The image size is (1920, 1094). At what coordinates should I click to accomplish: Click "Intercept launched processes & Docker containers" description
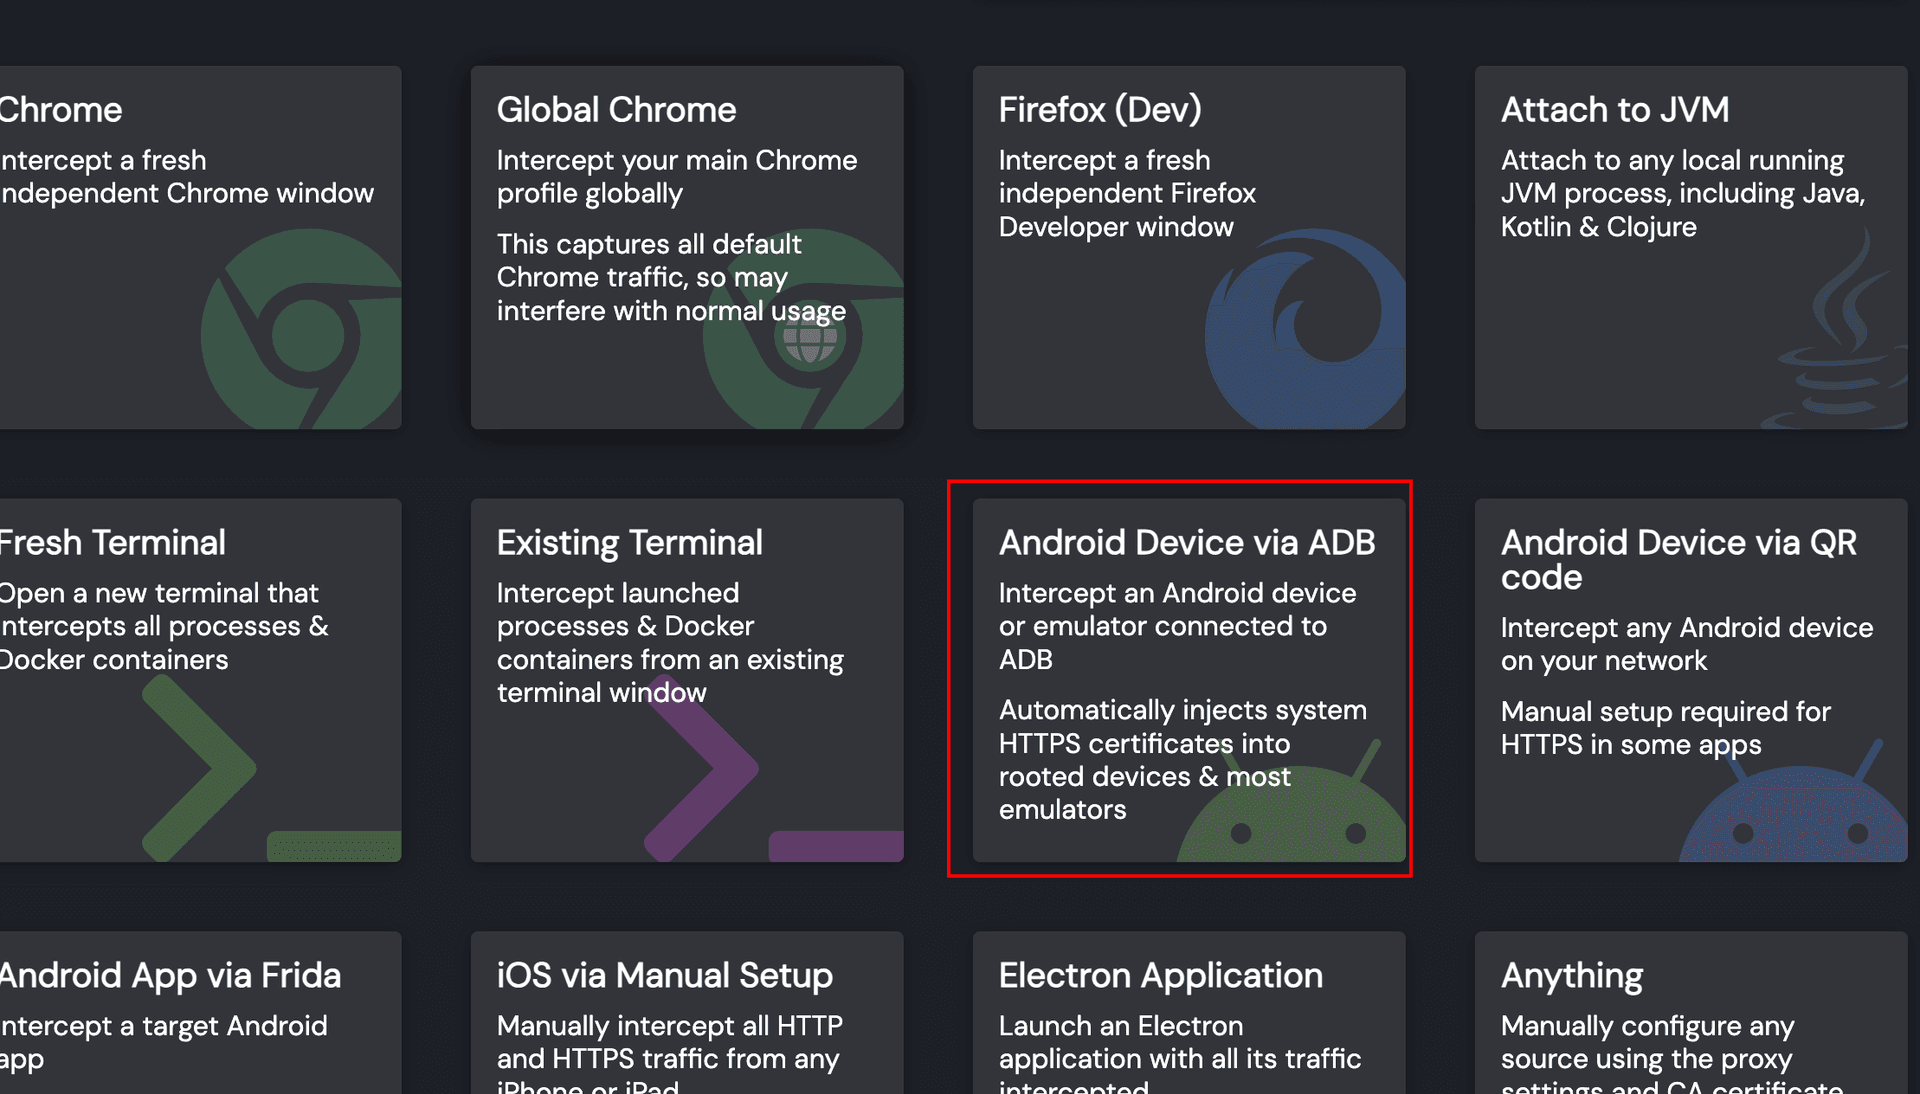[670, 643]
